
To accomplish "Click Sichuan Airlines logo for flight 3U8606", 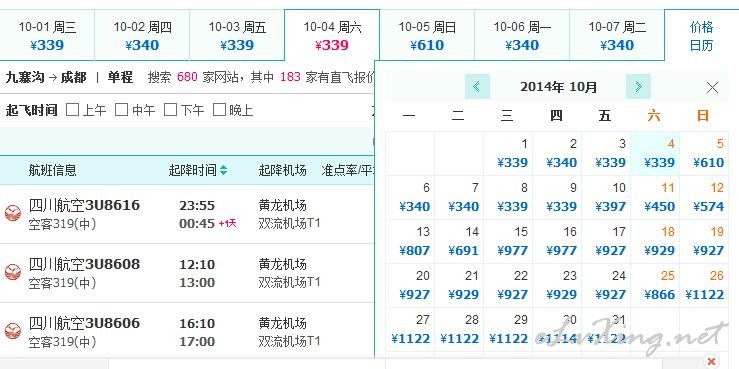I will click(x=13, y=331).
